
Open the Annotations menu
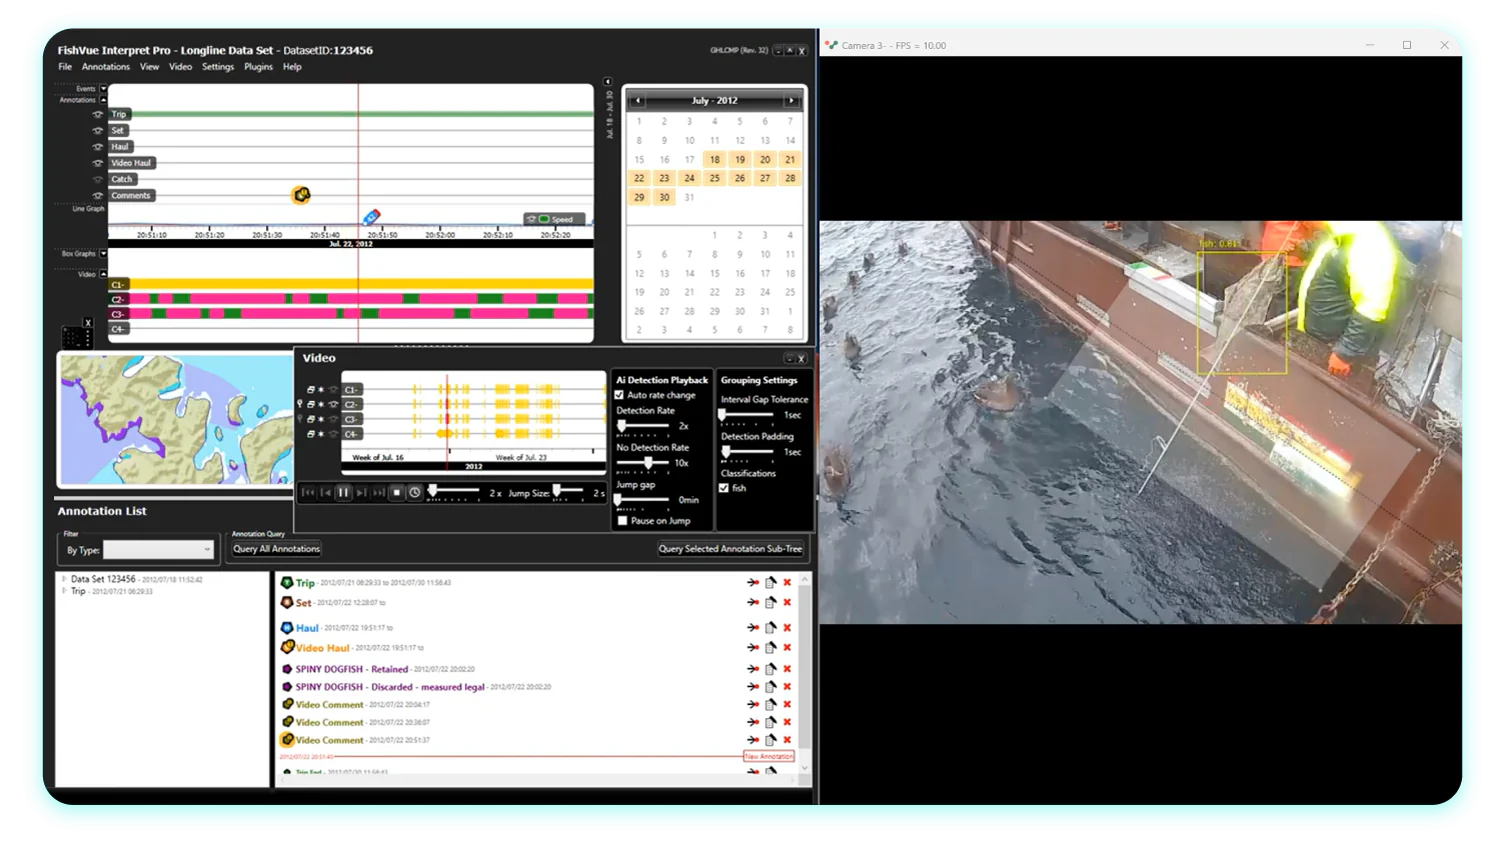coord(106,67)
